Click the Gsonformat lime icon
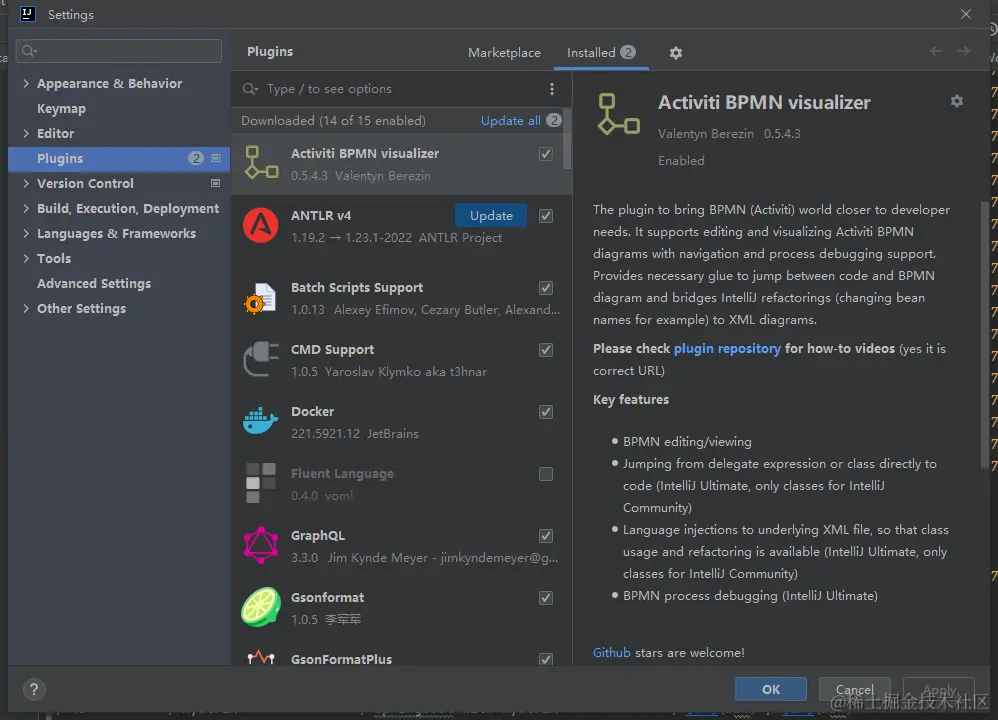Image resolution: width=998 pixels, height=720 pixels. pos(260,607)
